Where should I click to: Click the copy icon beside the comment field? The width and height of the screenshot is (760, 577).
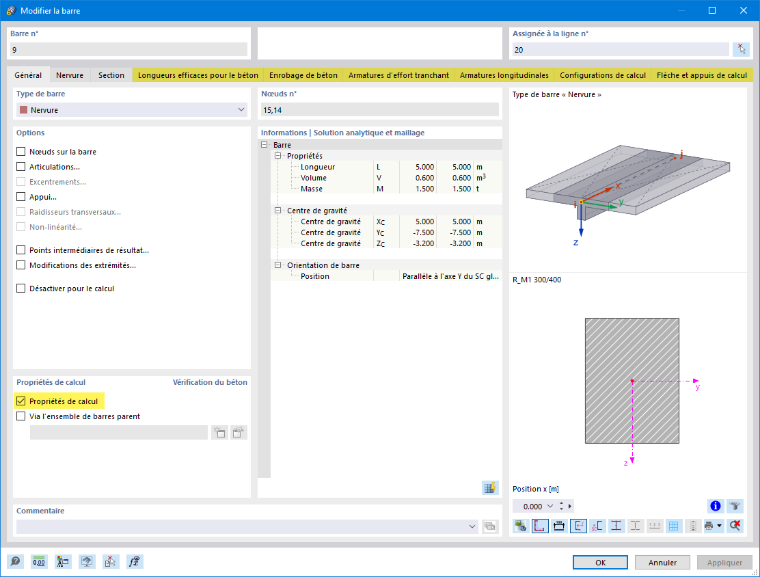[490, 527]
